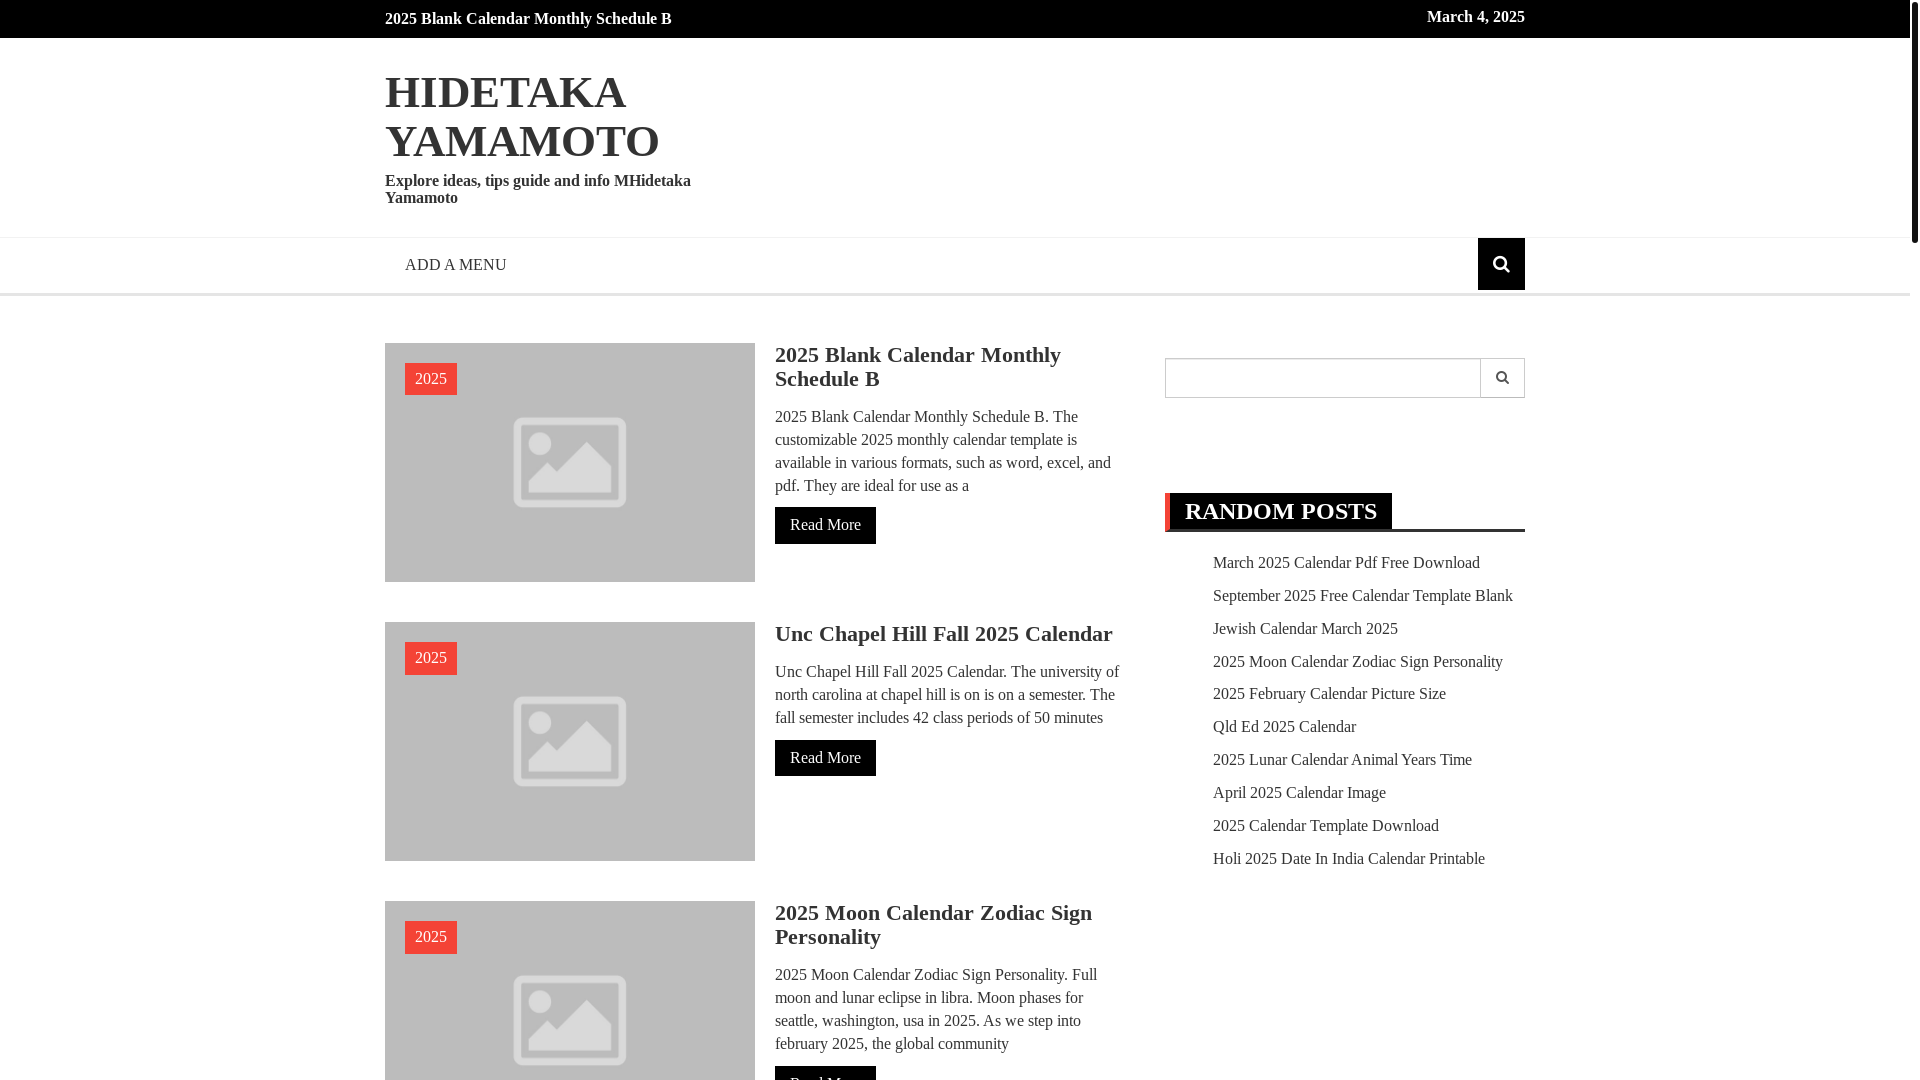Open the ADD A MENU item
The height and width of the screenshot is (1080, 1920).
point(455,265)
